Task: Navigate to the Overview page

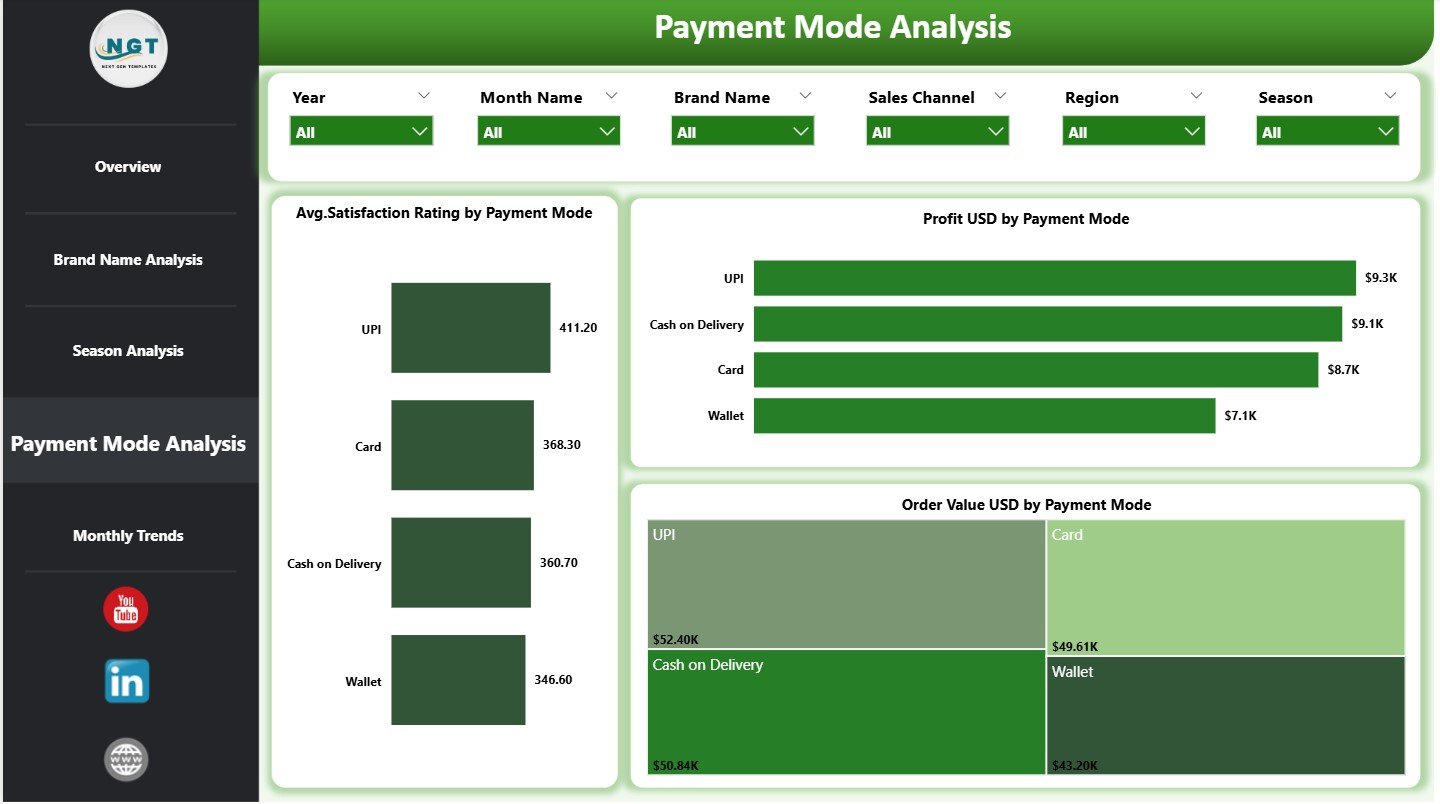Action: (x=128, y=166)
